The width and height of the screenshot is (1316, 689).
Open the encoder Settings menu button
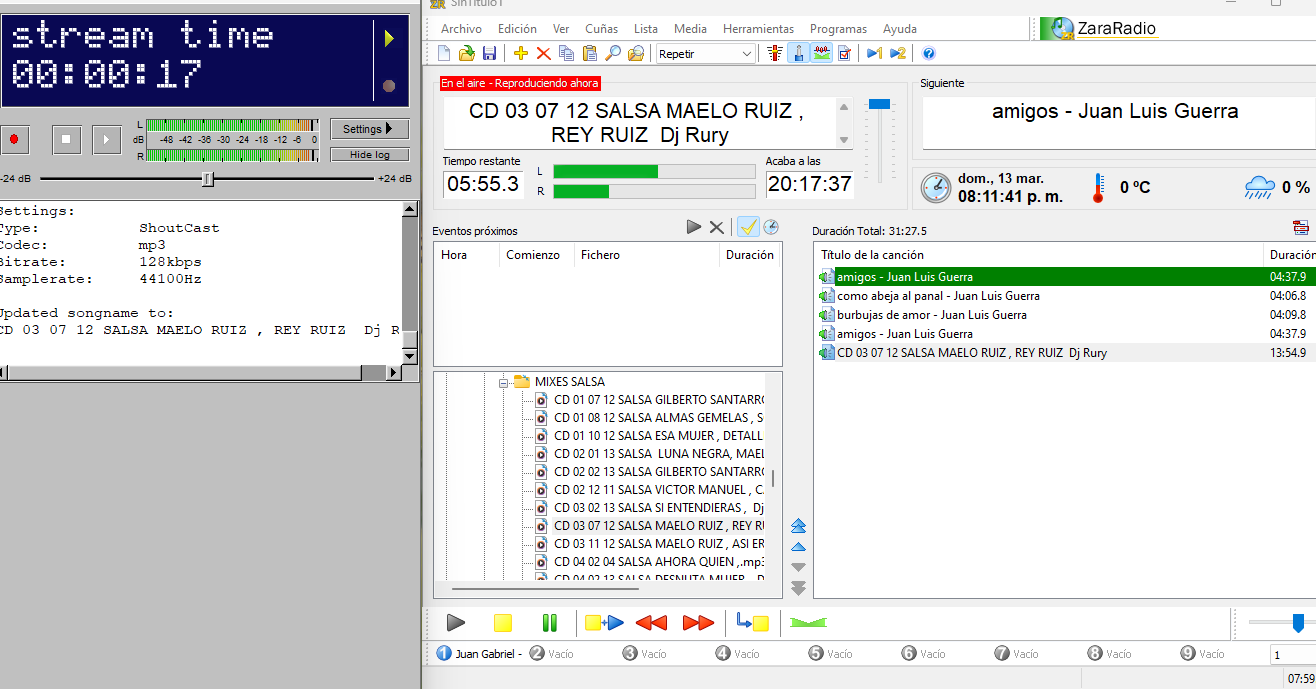point(370,129)
